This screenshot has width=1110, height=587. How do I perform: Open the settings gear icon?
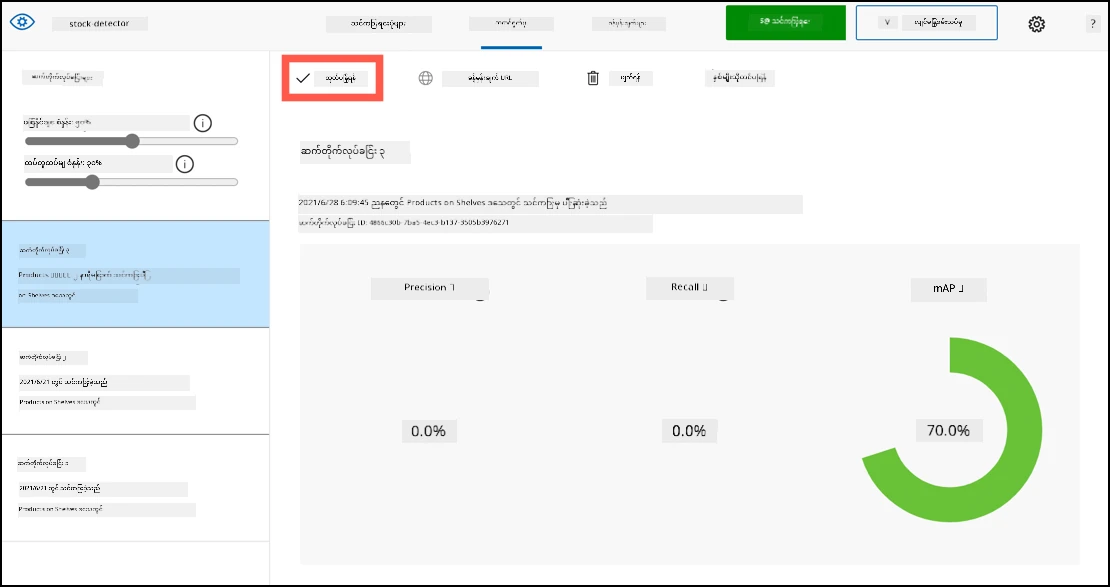tap(1036, 24)
